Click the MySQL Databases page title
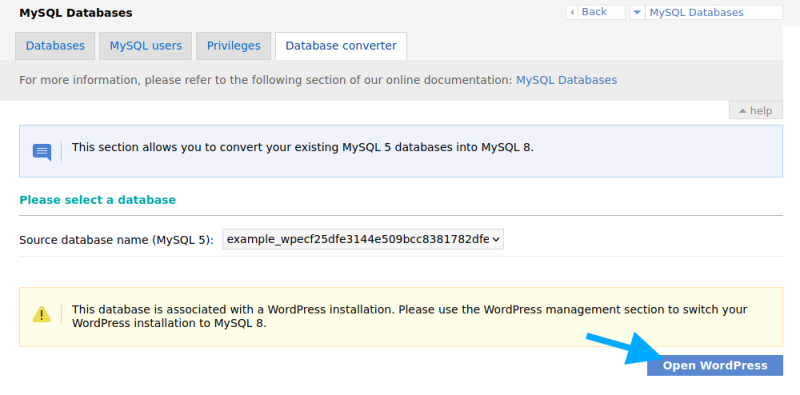800x395 pixels. (x=76, y=13)
